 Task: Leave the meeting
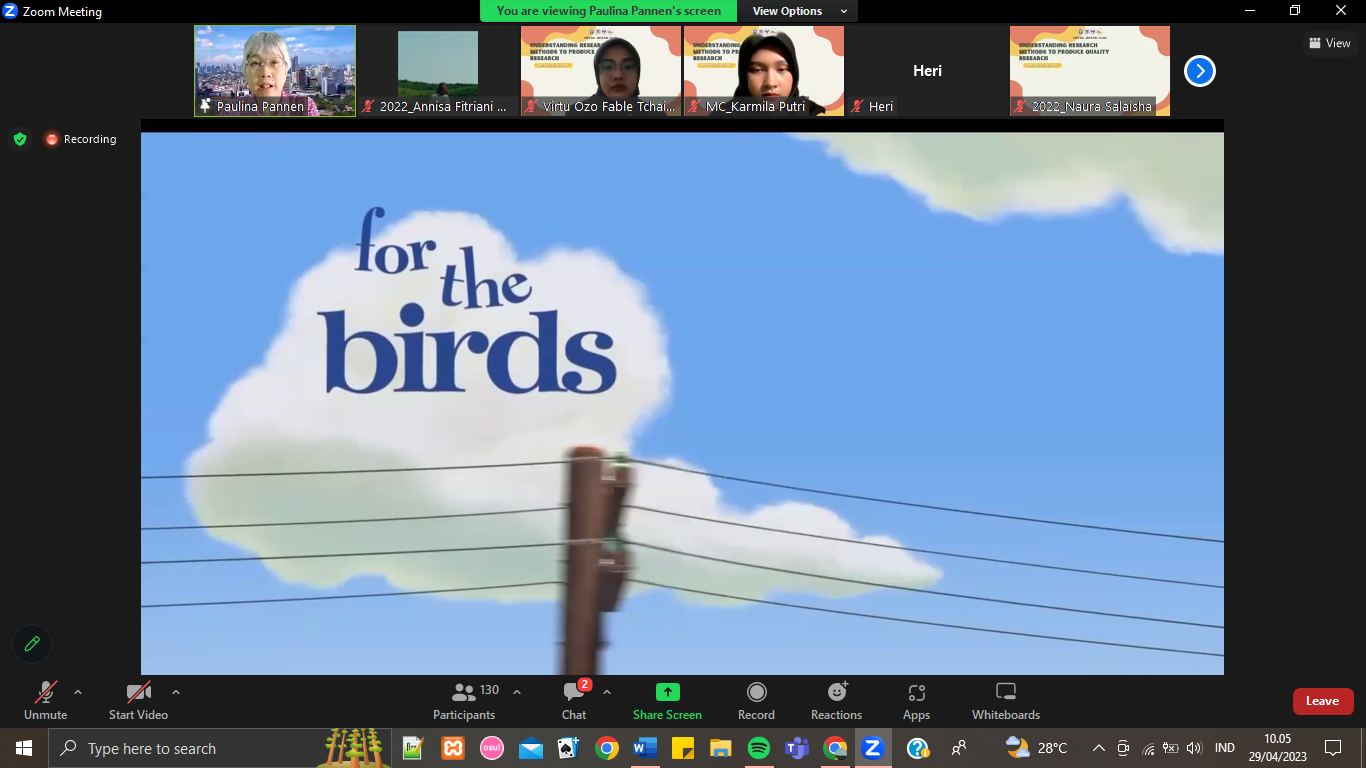pyautogui.click(x=1322, y=701)
